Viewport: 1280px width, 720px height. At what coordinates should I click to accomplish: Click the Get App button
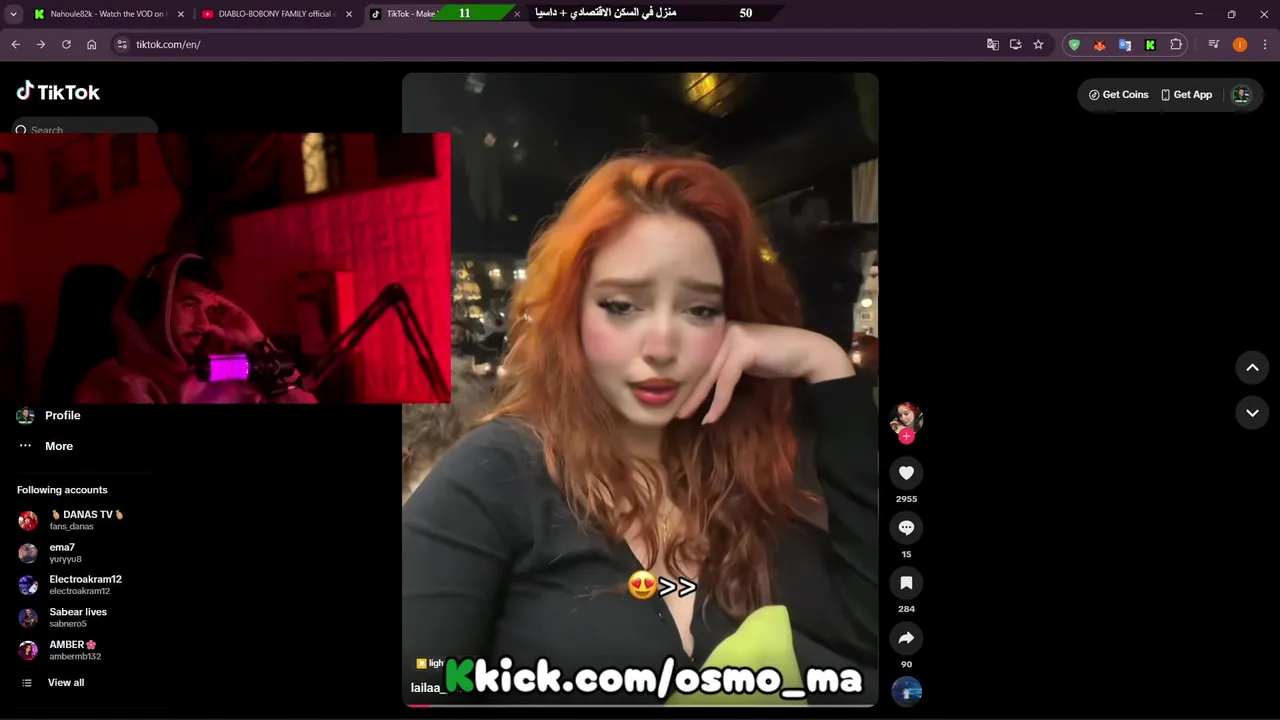[1186, 95]
